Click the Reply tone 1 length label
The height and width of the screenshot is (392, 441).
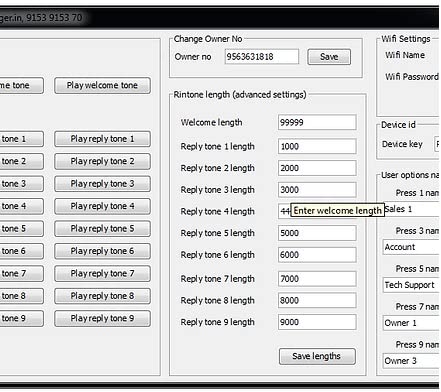coord(217,146)
